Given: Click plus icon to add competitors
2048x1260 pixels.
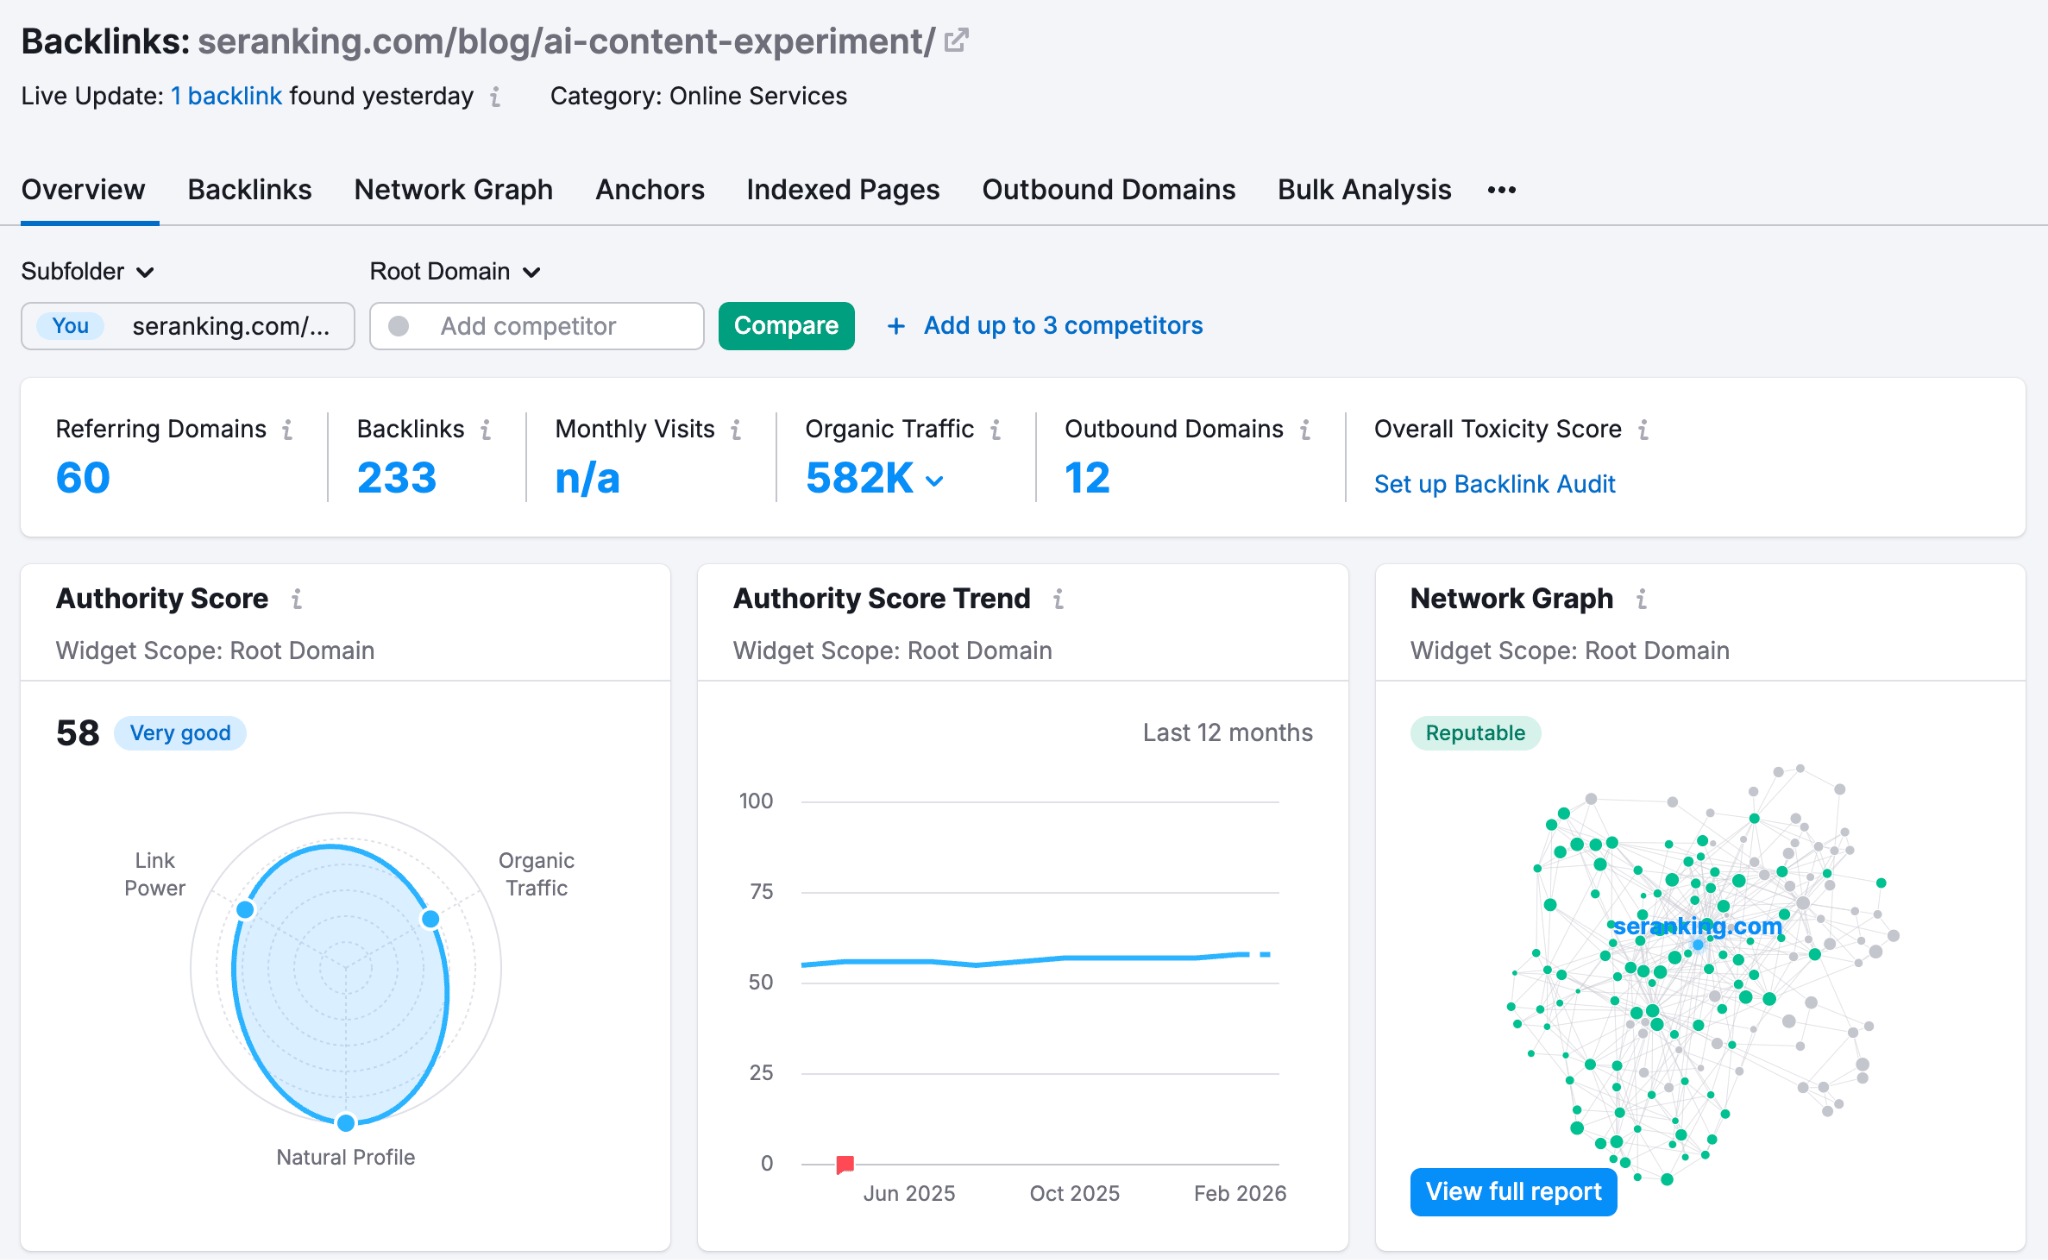Looking at the screenshot, I should coord(896,326).
